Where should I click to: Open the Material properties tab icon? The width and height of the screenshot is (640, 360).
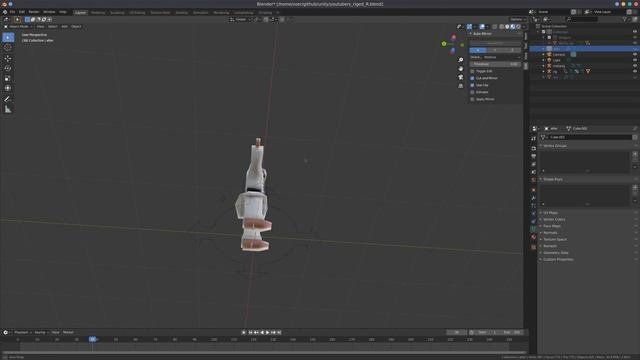point(533,237)
